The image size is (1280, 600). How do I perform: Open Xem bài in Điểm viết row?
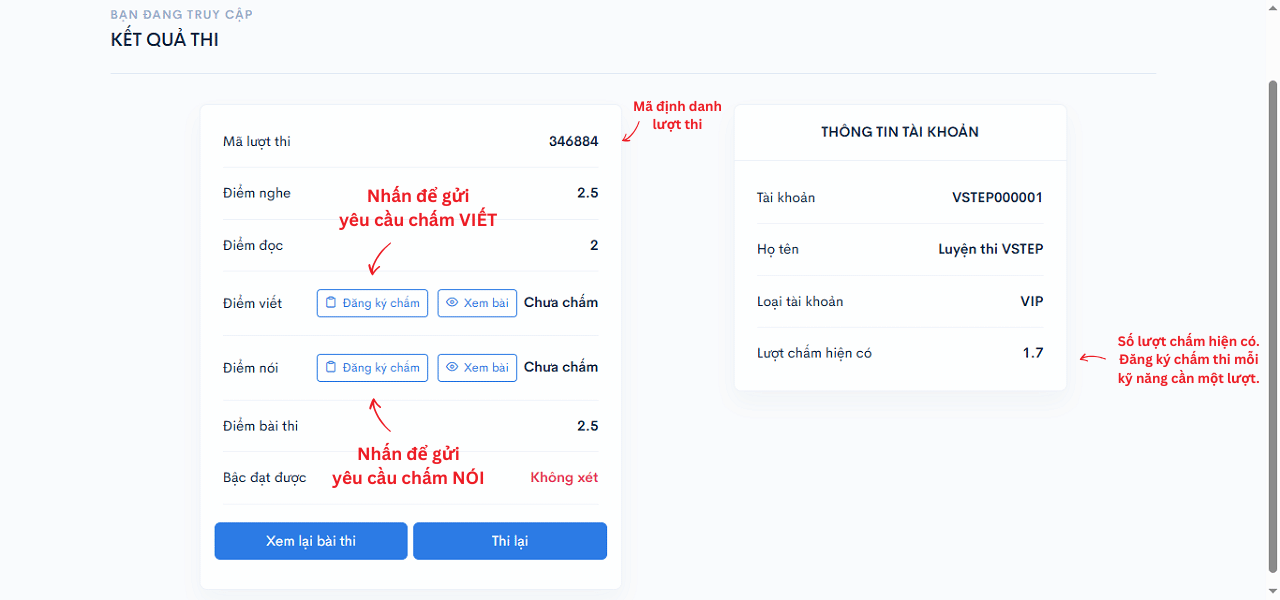coord(477,303)
